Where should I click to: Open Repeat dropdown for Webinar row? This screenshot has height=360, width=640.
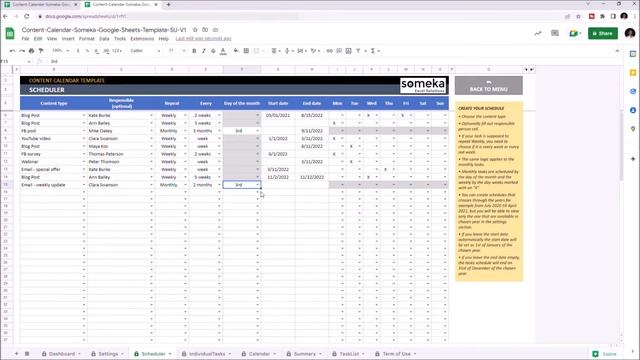185,162
